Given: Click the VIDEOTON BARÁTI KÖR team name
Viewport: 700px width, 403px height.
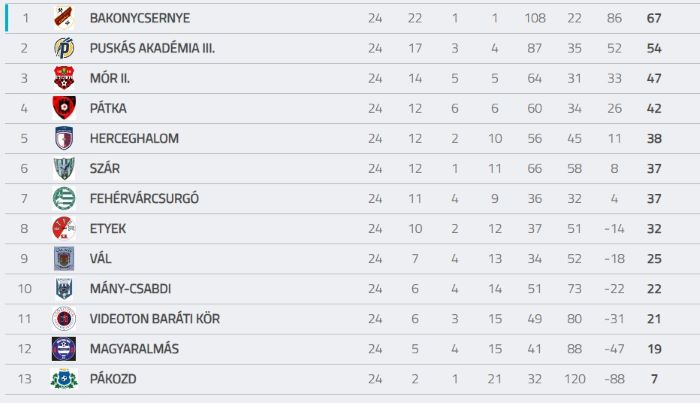Looking at the screenshot, I should tap(155, 319).
